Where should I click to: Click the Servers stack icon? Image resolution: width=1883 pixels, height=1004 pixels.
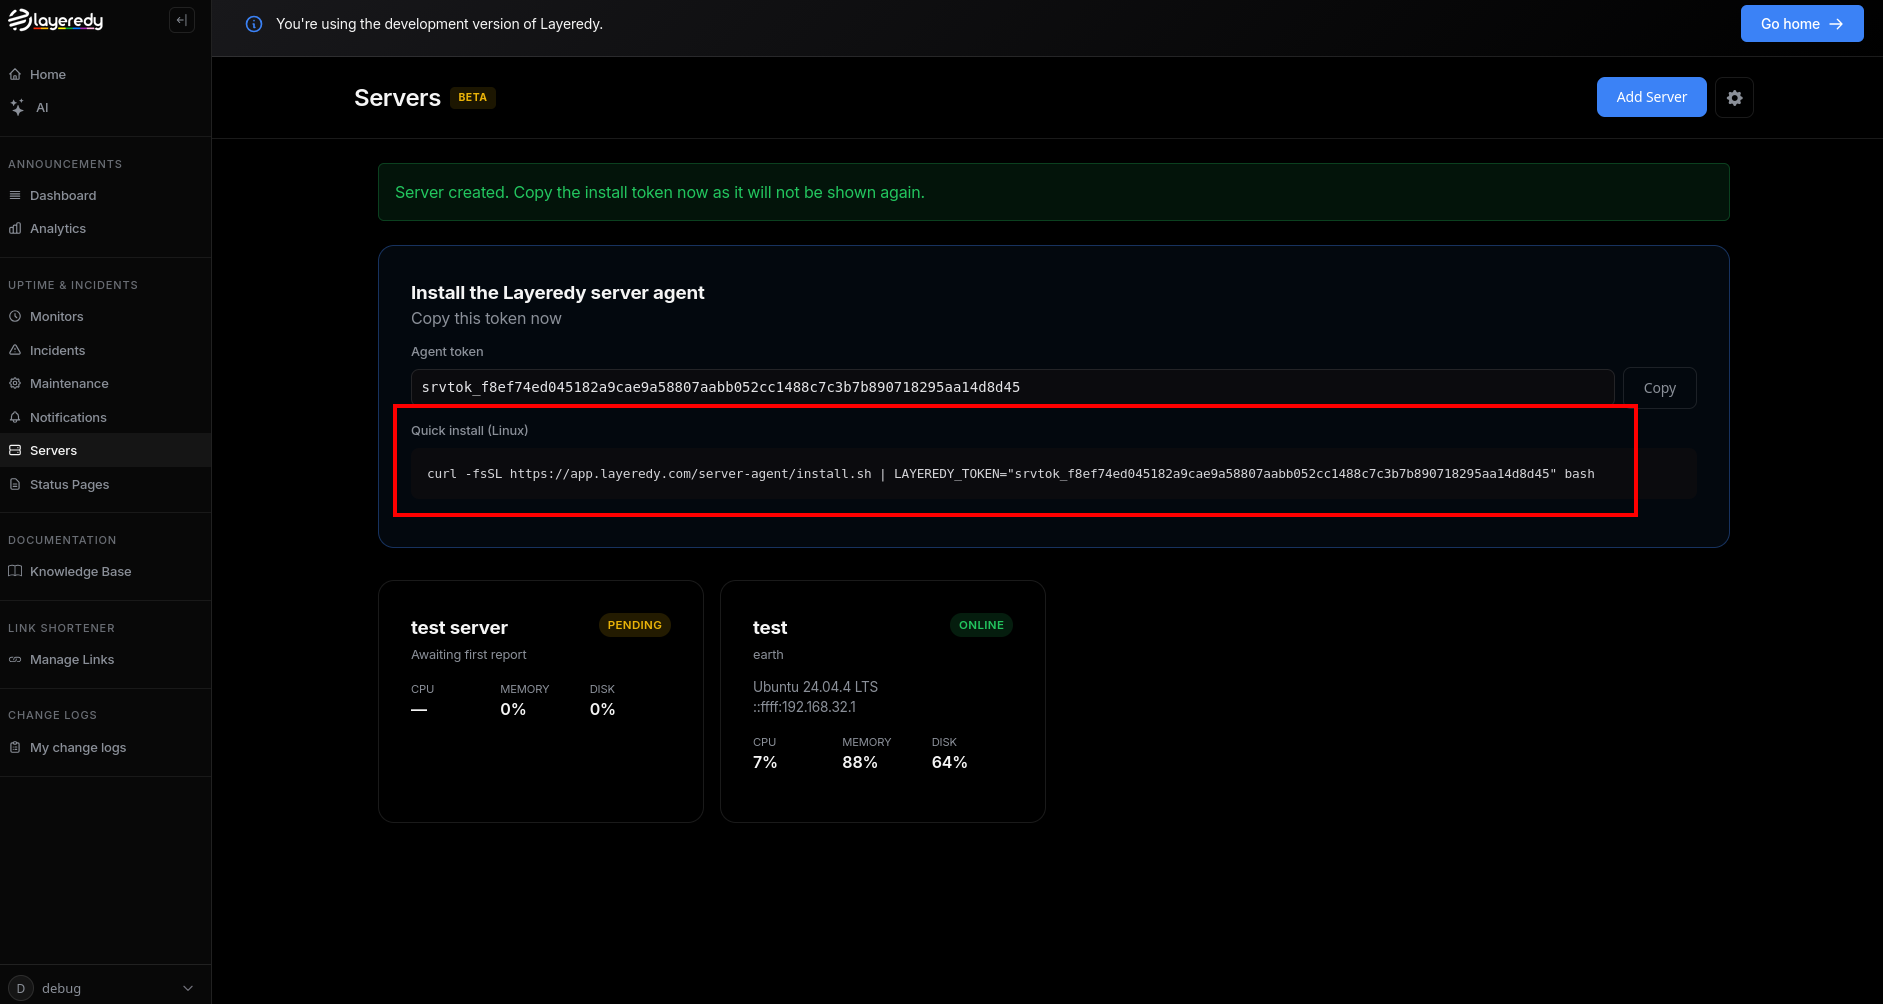tap(15, 450)
